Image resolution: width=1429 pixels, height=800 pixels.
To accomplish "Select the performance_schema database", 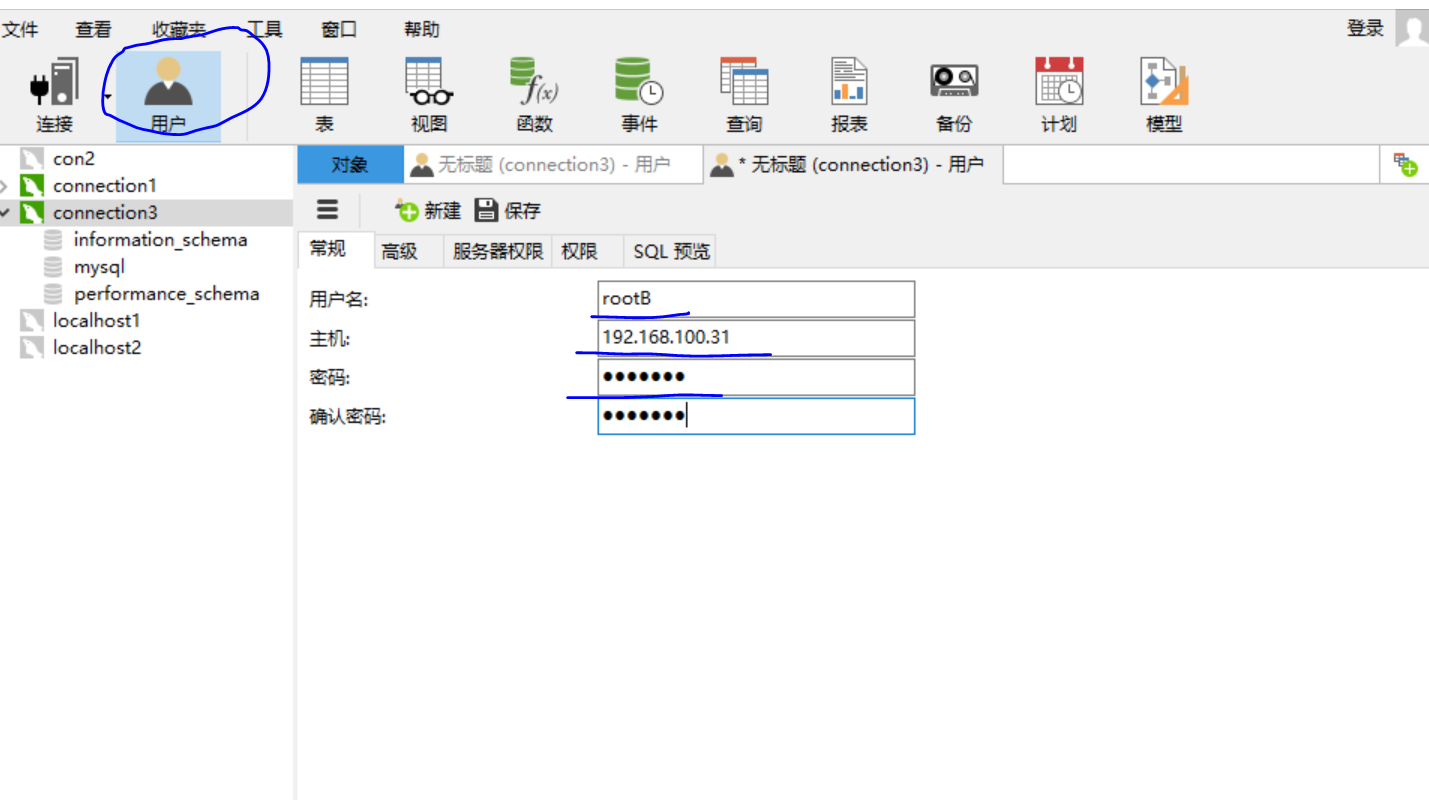I will 166,294.
